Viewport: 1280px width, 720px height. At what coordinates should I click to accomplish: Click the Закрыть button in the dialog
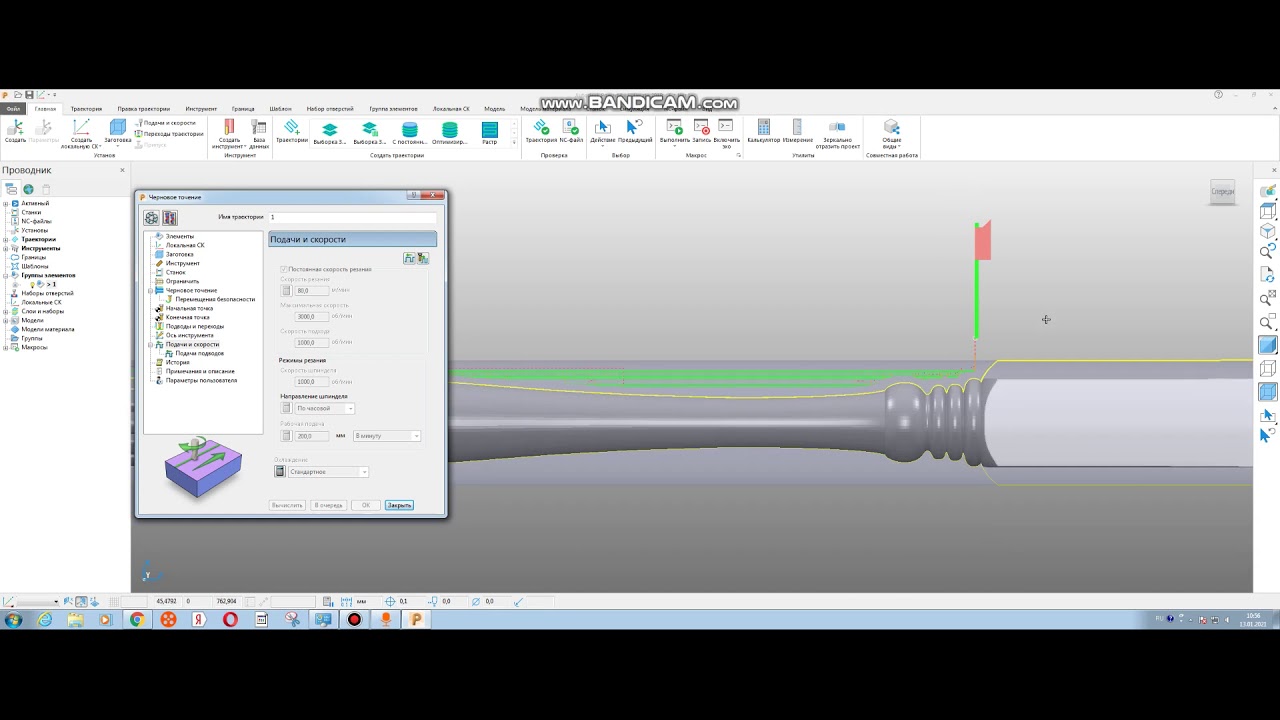[399, 505]
